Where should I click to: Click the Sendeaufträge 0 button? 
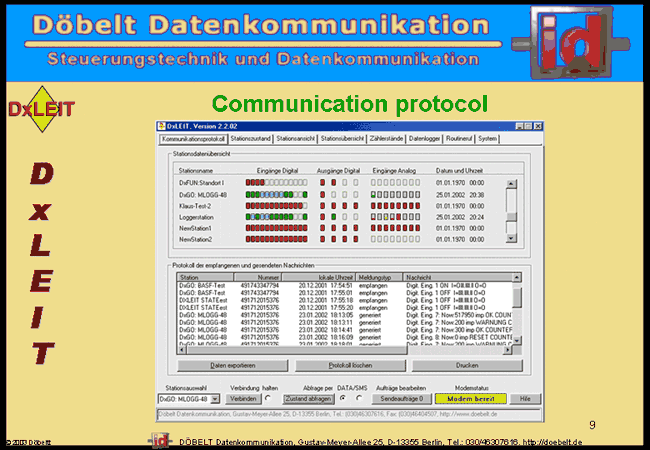pyautogui.click(x=402, y=399)
